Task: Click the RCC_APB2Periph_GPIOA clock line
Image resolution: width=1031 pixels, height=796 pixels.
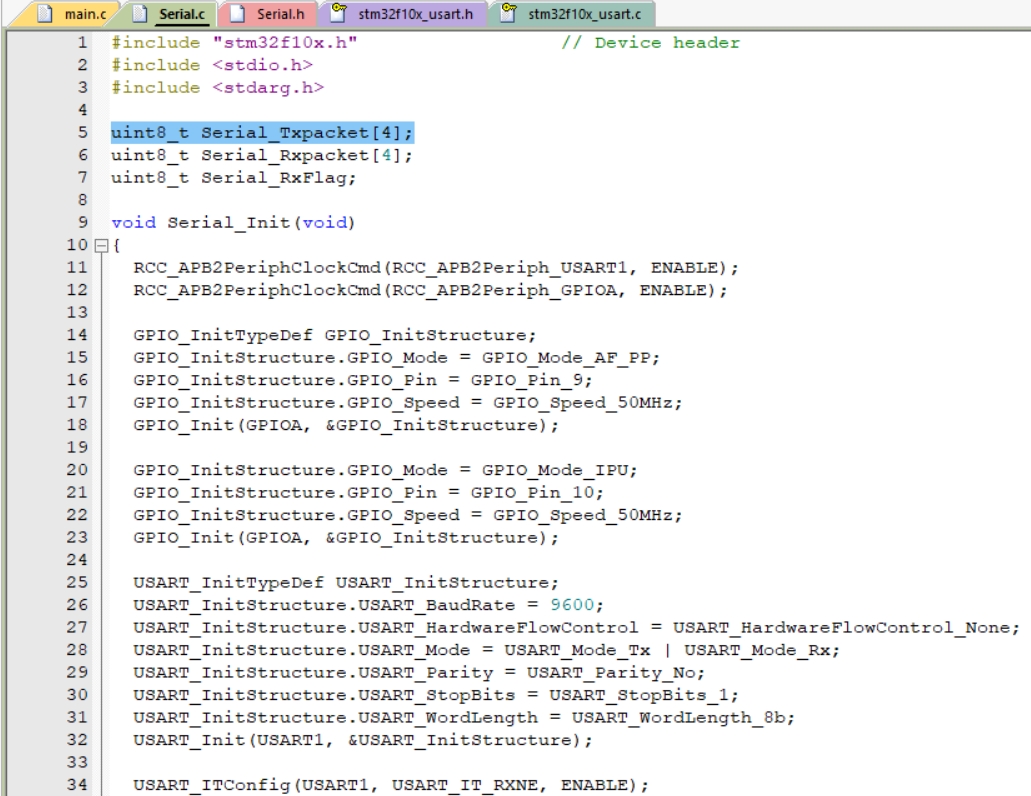Action: click(x=430, y=291)
